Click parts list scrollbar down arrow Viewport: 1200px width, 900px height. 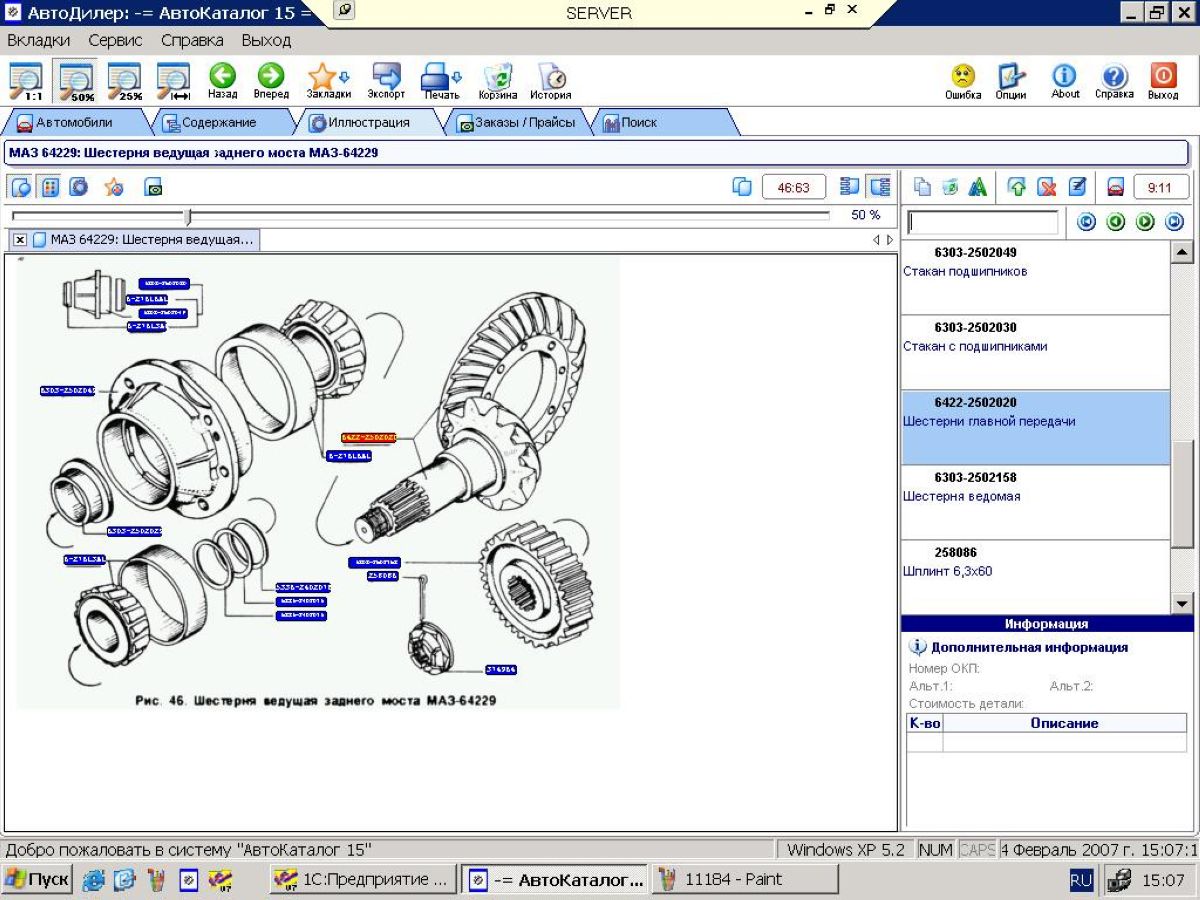pos(1182,603)
